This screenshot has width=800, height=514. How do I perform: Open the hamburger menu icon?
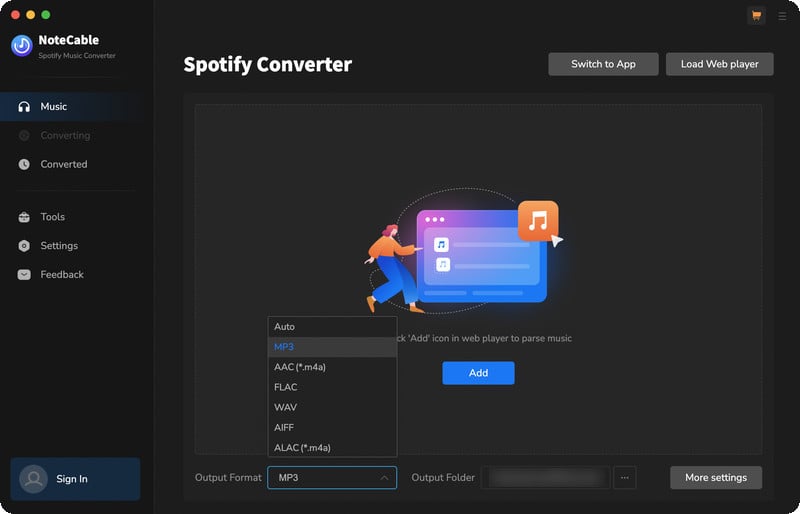click(782, 16)
